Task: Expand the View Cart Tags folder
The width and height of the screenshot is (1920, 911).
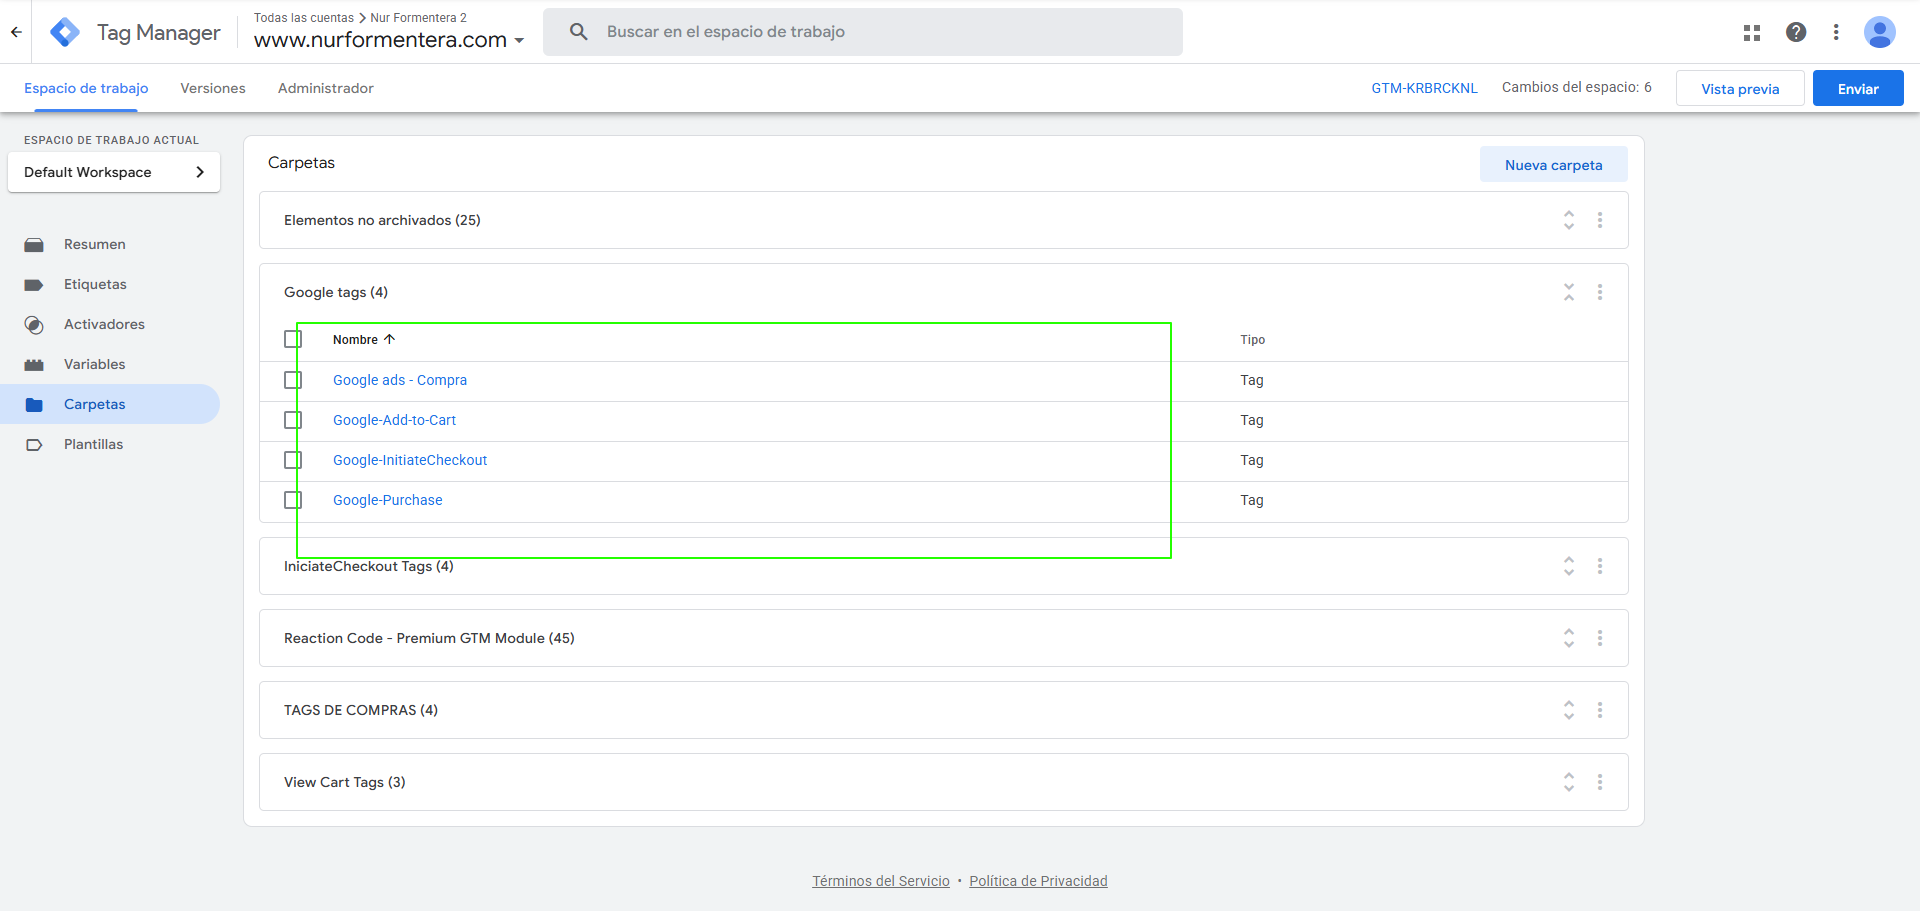Action: (1569, 782)
